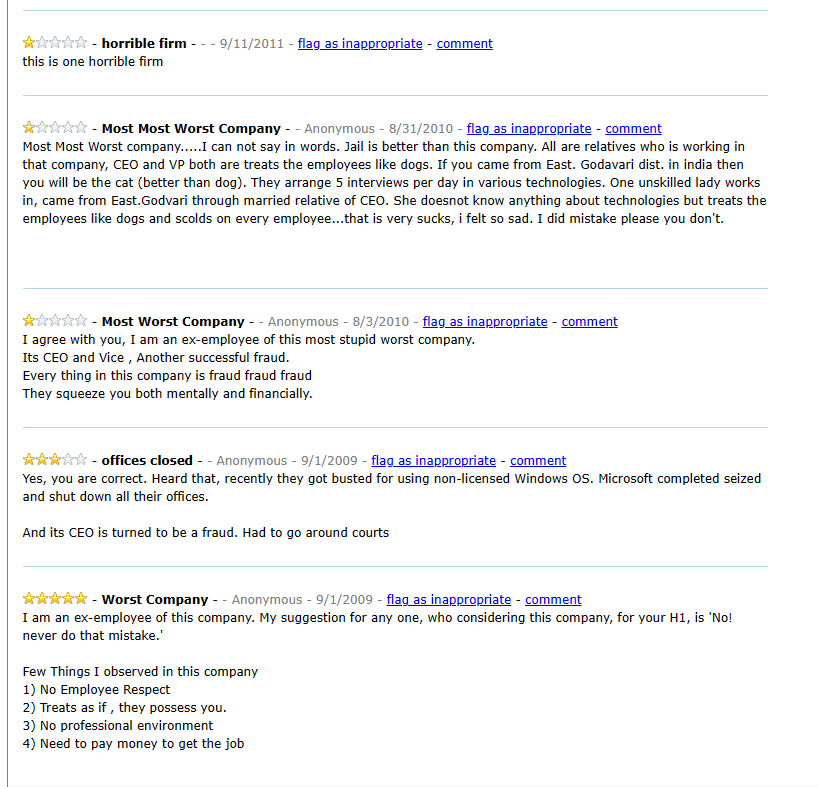
Task: Click five-star rating on 'Worst Company' review
Action: pos(55,599)
